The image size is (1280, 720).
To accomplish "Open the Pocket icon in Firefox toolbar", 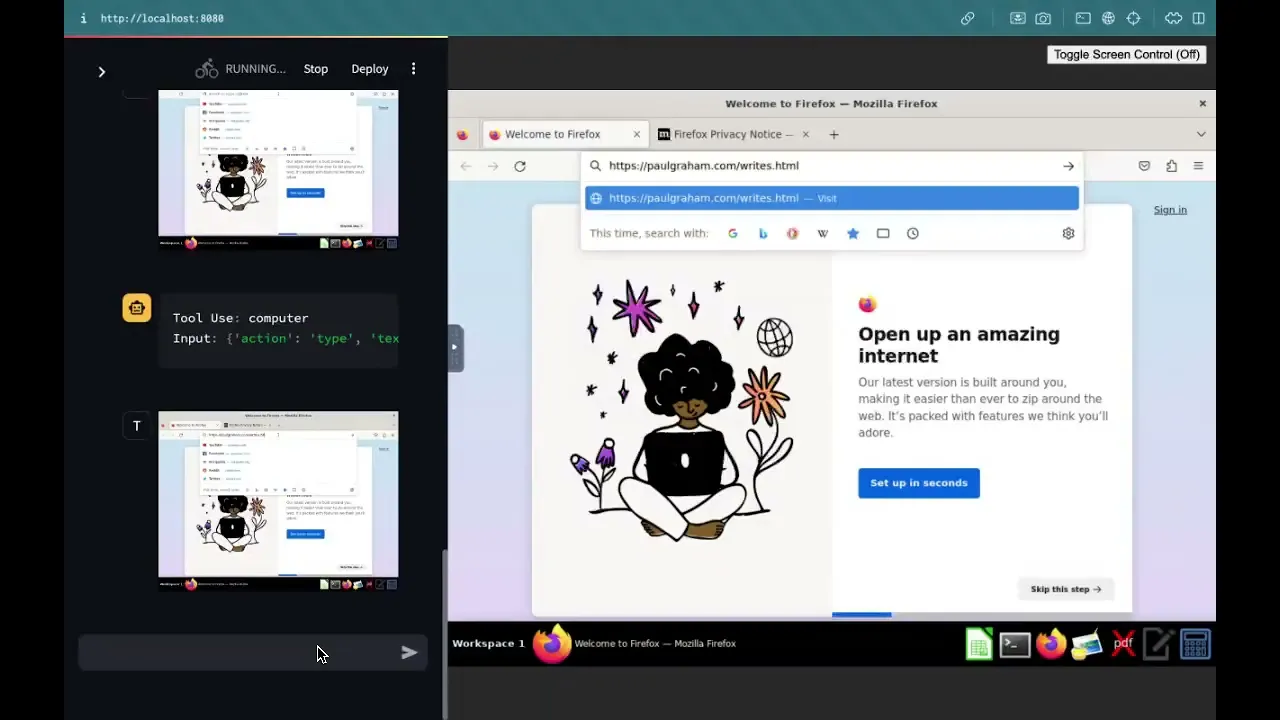I will 1144,166.
